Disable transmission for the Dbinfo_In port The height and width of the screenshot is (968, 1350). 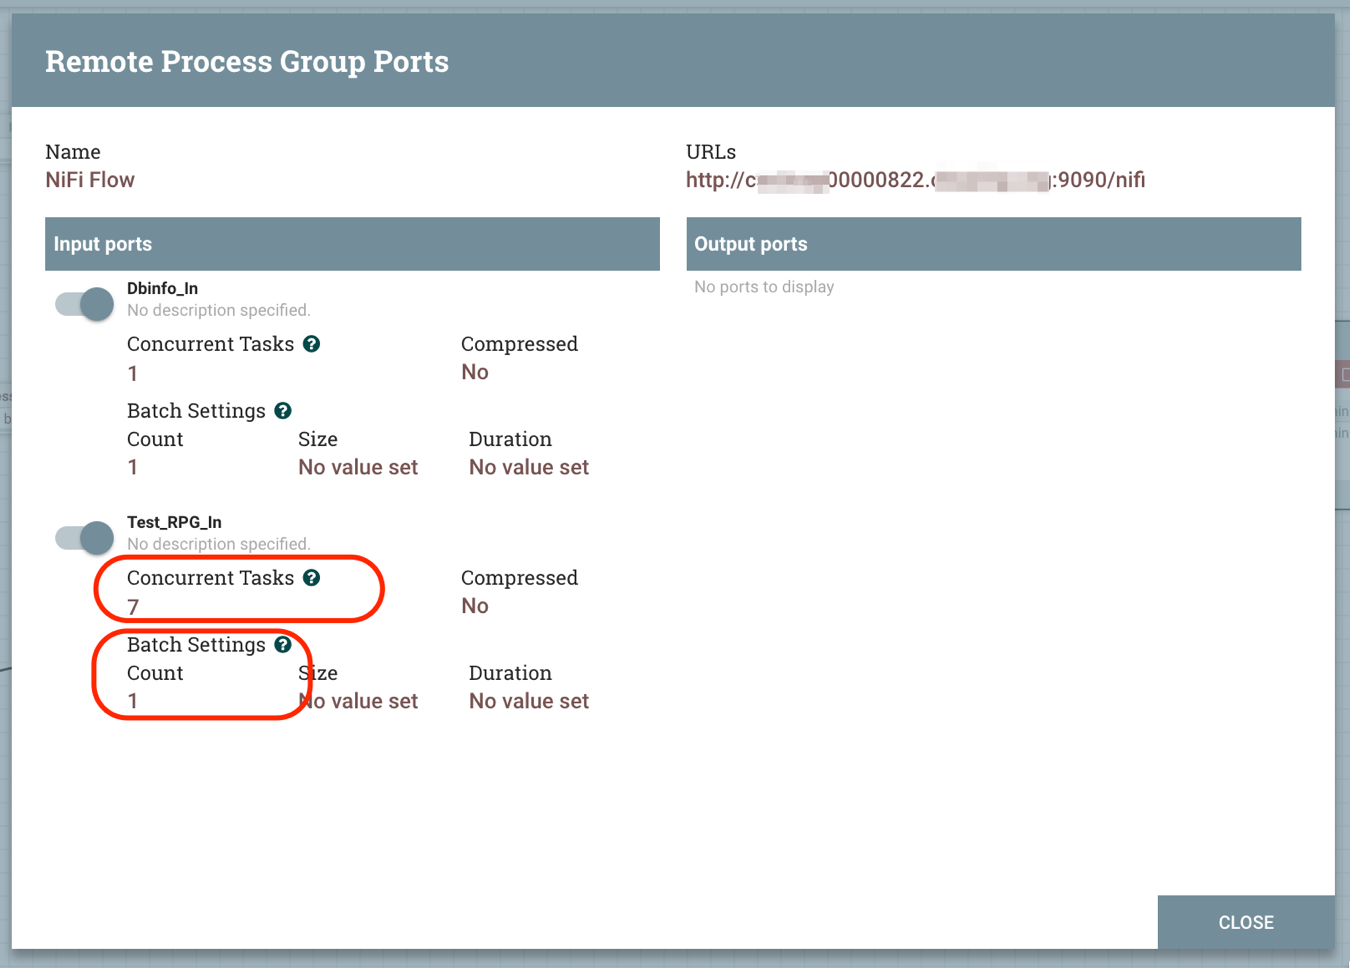(81, 303)
